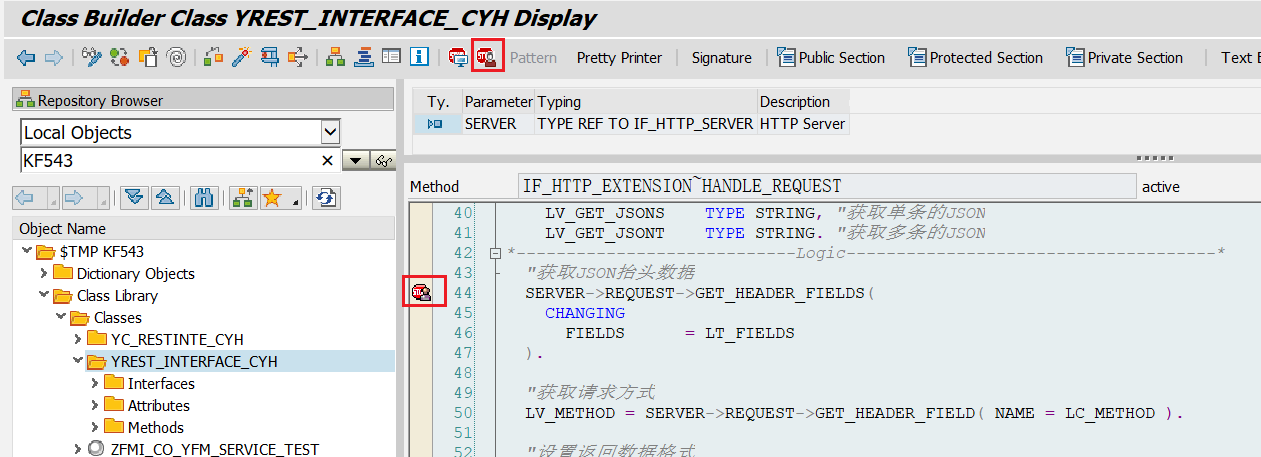Image resolution: width=1261 pixels, height=457 pixels.
Task: Expand the Methods folder in the tree
Action: 95,428
